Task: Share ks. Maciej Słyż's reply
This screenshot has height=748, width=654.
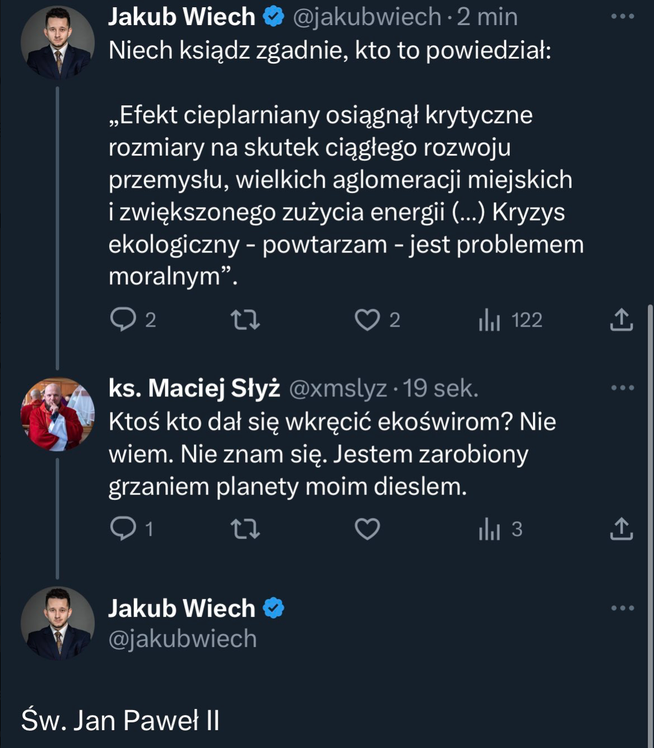Action: [620, 530]
